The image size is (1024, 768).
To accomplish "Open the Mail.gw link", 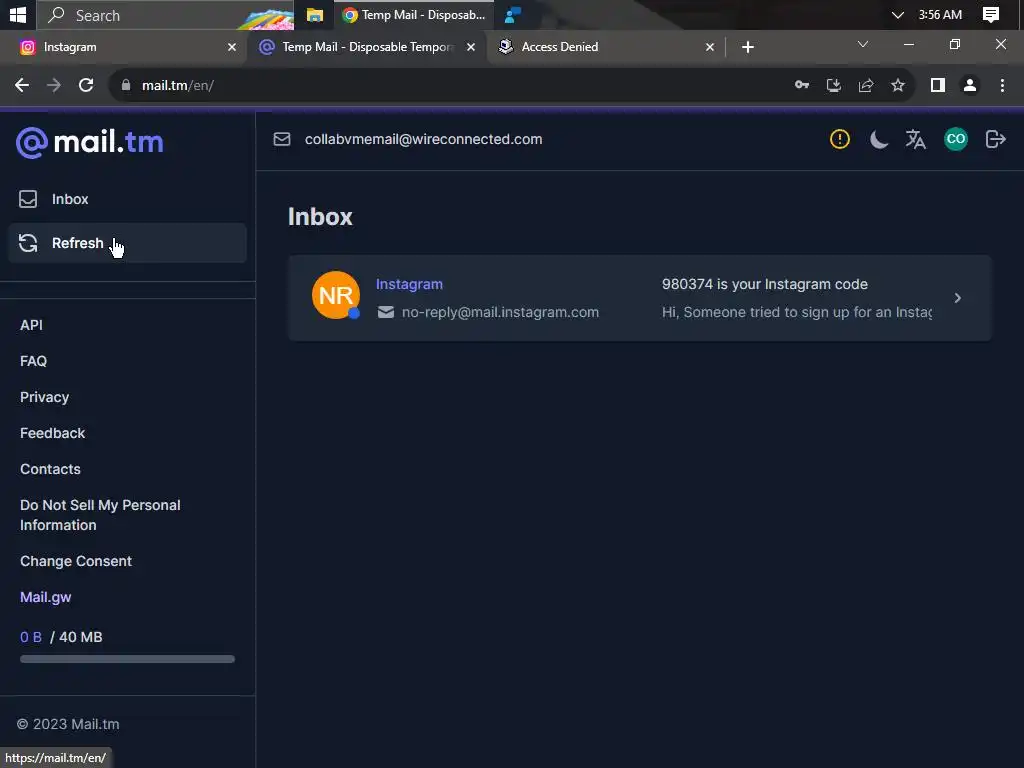I will pos(46,597).
